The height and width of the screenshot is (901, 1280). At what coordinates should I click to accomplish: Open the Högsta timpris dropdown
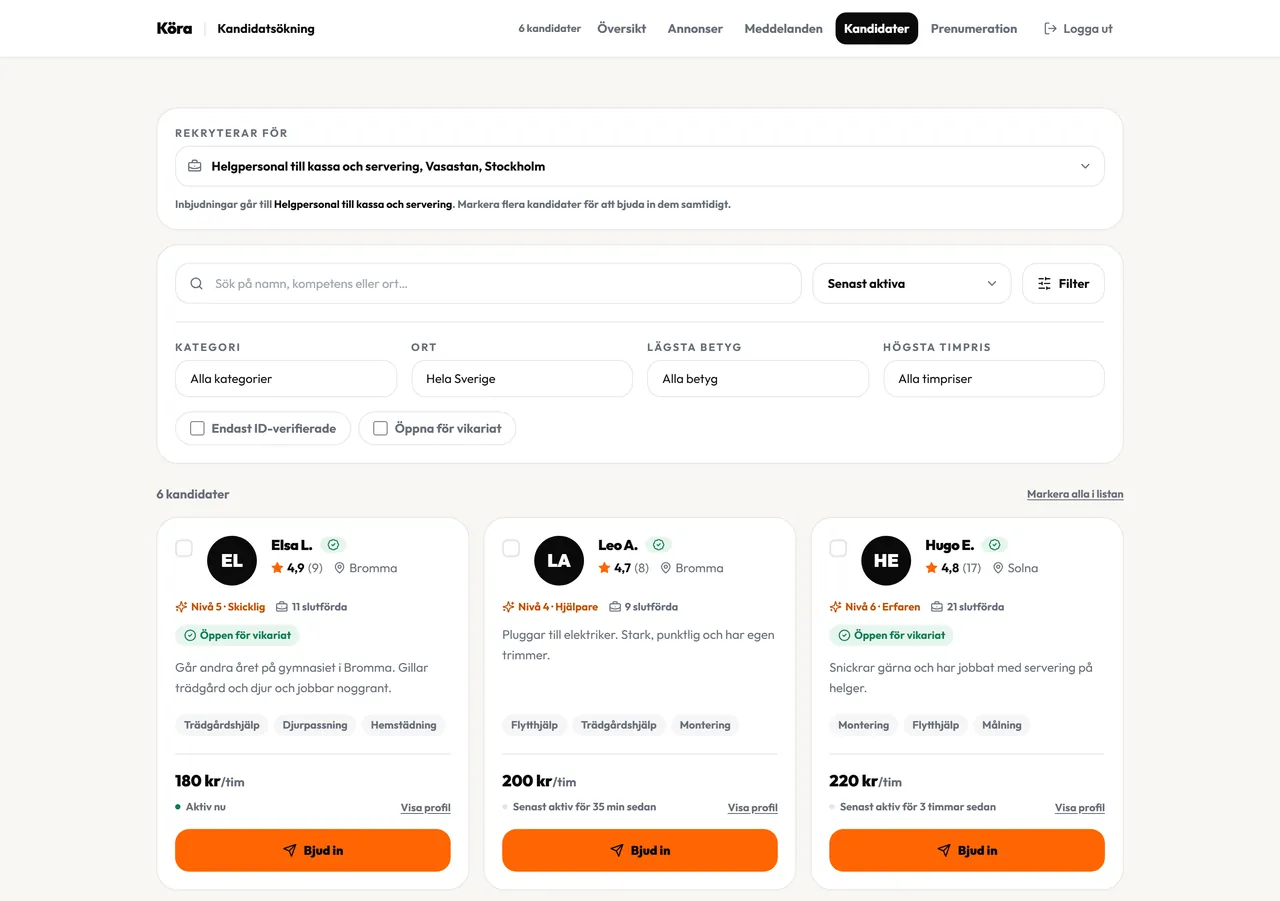tap(994, 379)
